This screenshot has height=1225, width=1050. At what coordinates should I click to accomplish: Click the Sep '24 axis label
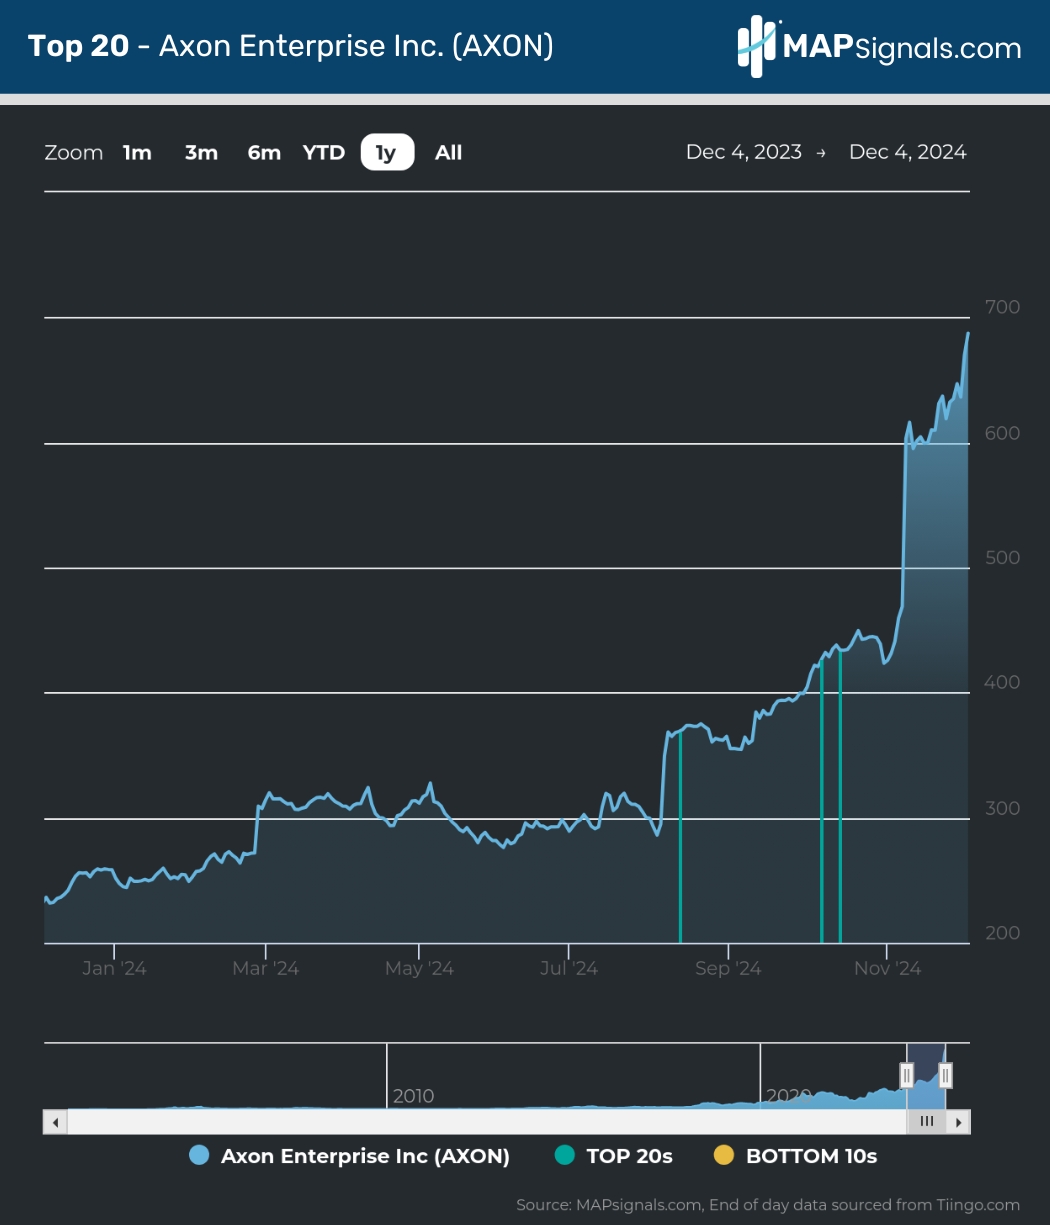click(x=728, y=968)
